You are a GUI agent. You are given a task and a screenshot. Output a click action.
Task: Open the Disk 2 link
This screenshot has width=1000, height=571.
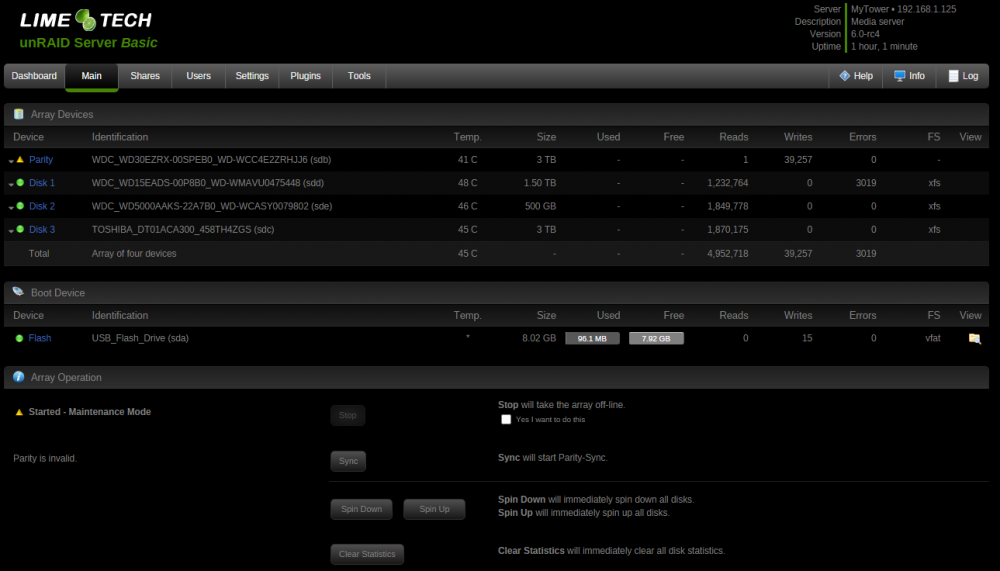pos(41,206)
